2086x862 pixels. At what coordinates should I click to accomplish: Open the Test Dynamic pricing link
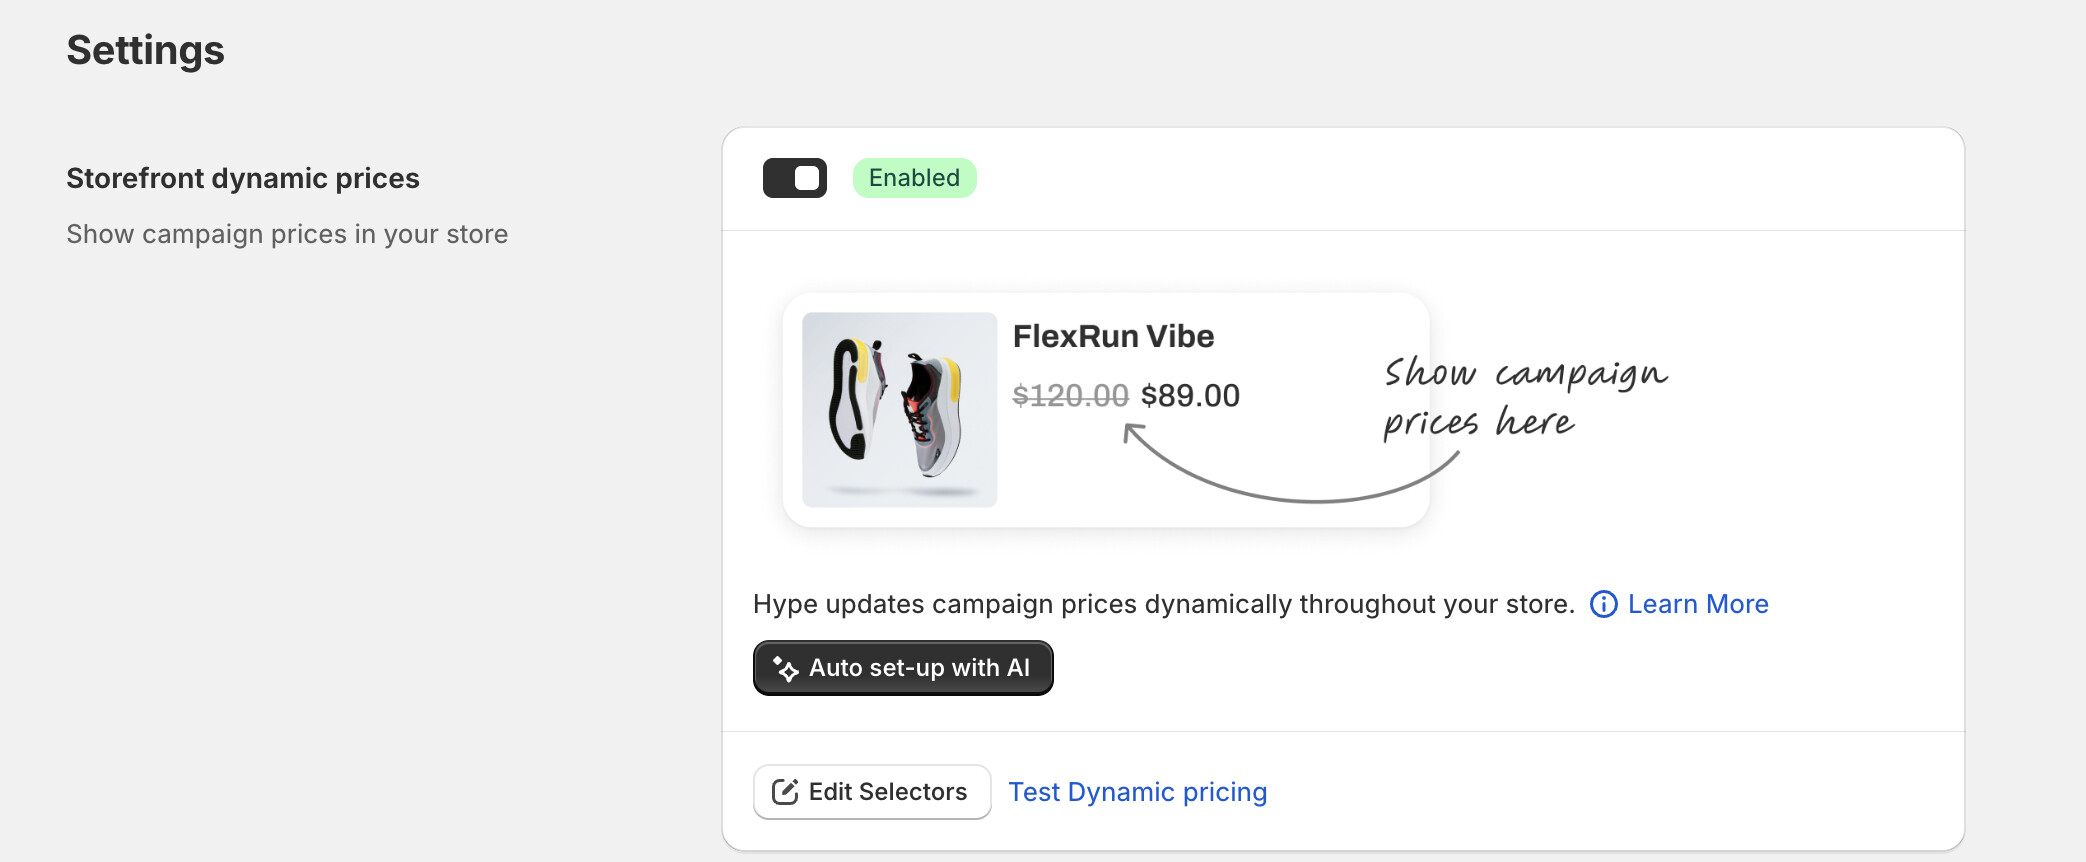point(1137,792)
